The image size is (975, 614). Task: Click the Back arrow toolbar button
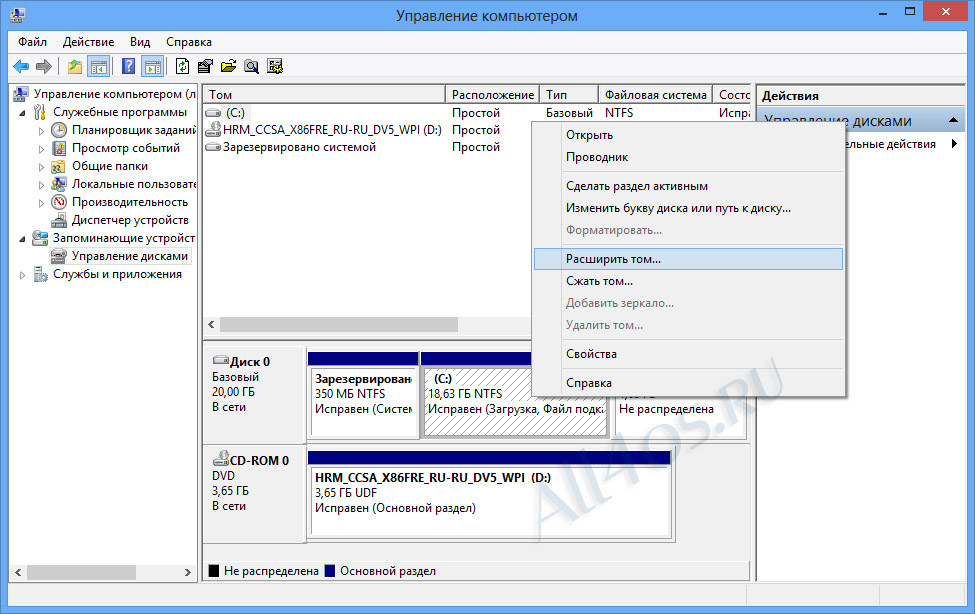pos(21,66)
